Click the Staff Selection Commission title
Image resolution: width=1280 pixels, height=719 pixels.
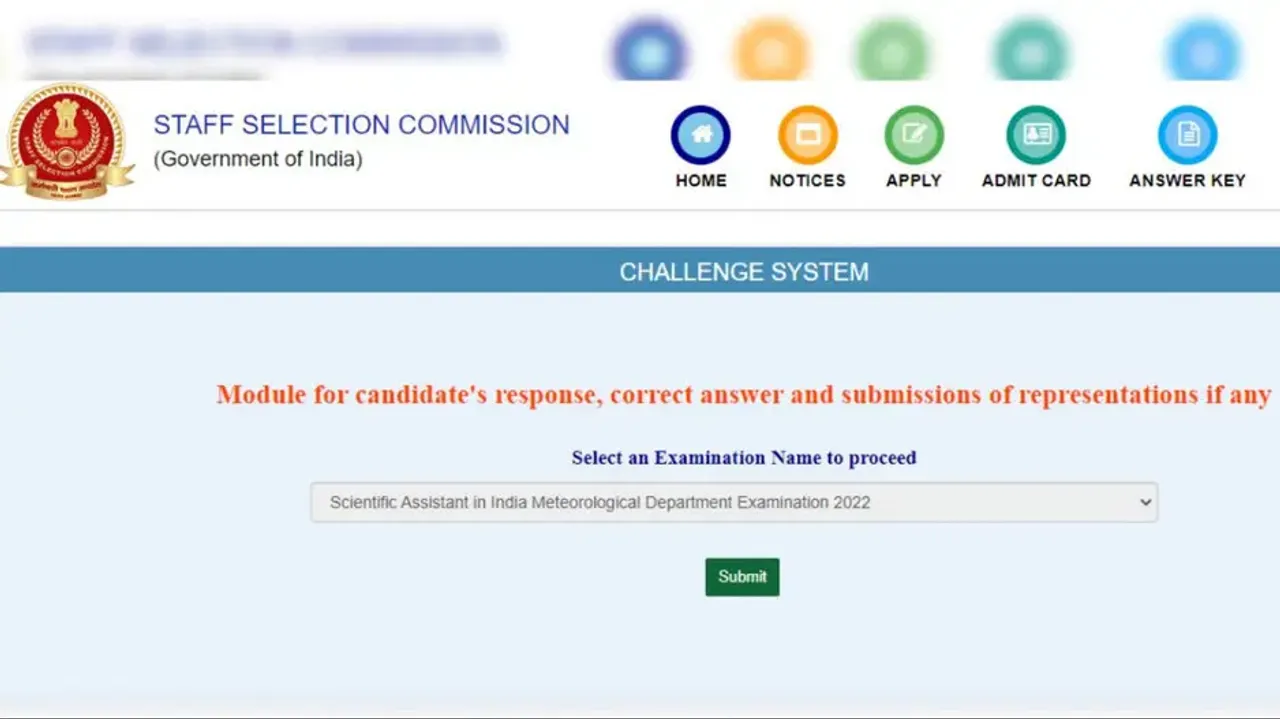pos(361,125)
